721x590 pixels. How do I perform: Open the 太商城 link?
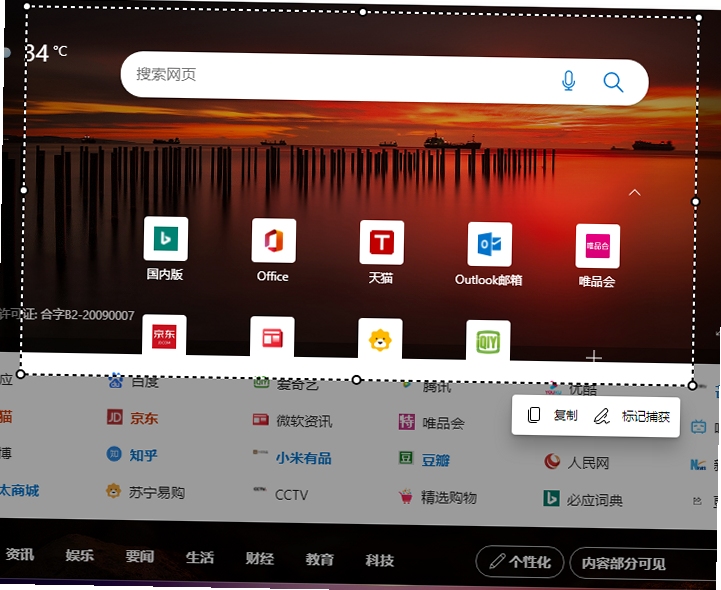click(x=19, y=490)
